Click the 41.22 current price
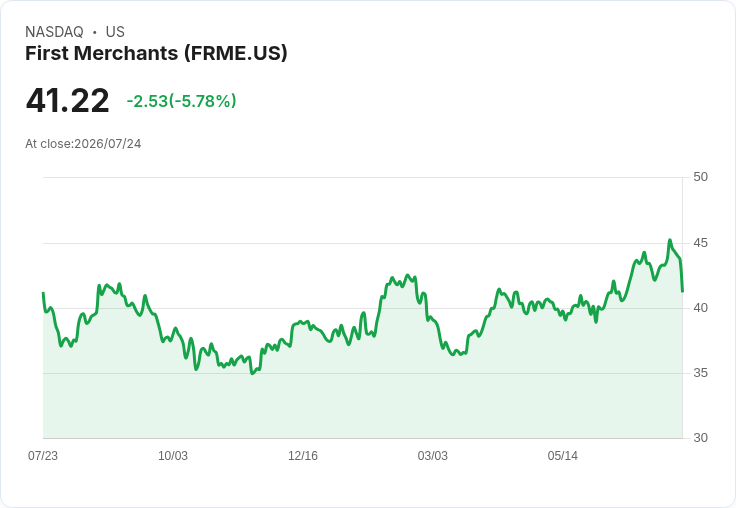The width and height of the screenshot is (736, 508). click(68, 100)
